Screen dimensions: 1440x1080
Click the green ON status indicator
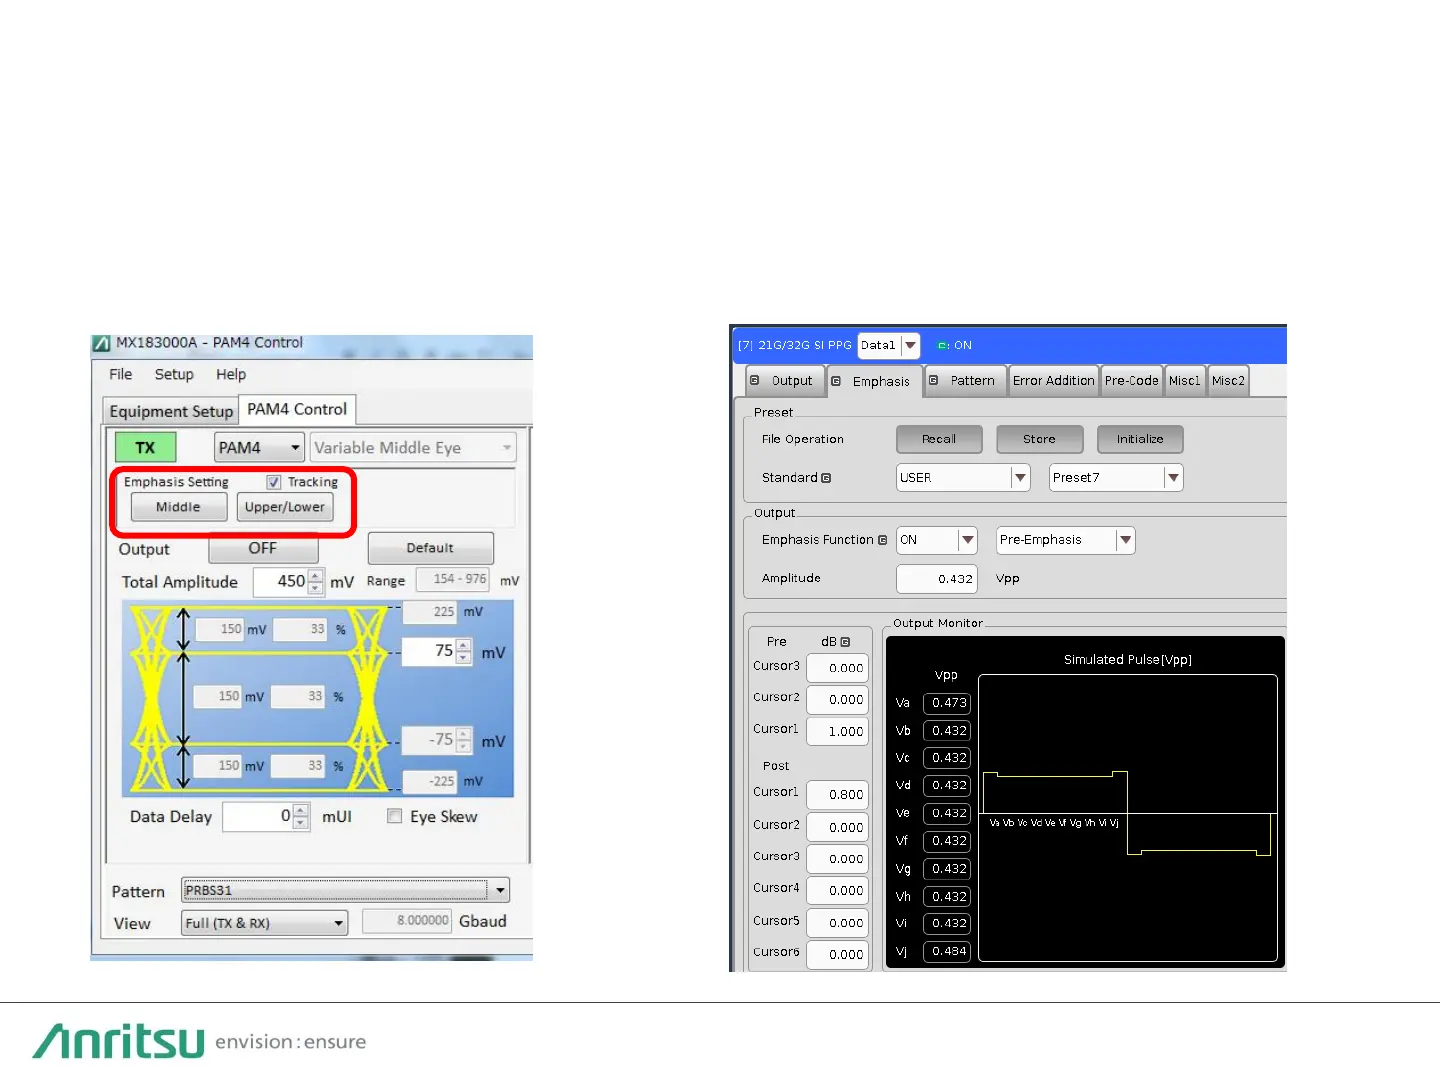pyautogui.click(x=954, y=345)
